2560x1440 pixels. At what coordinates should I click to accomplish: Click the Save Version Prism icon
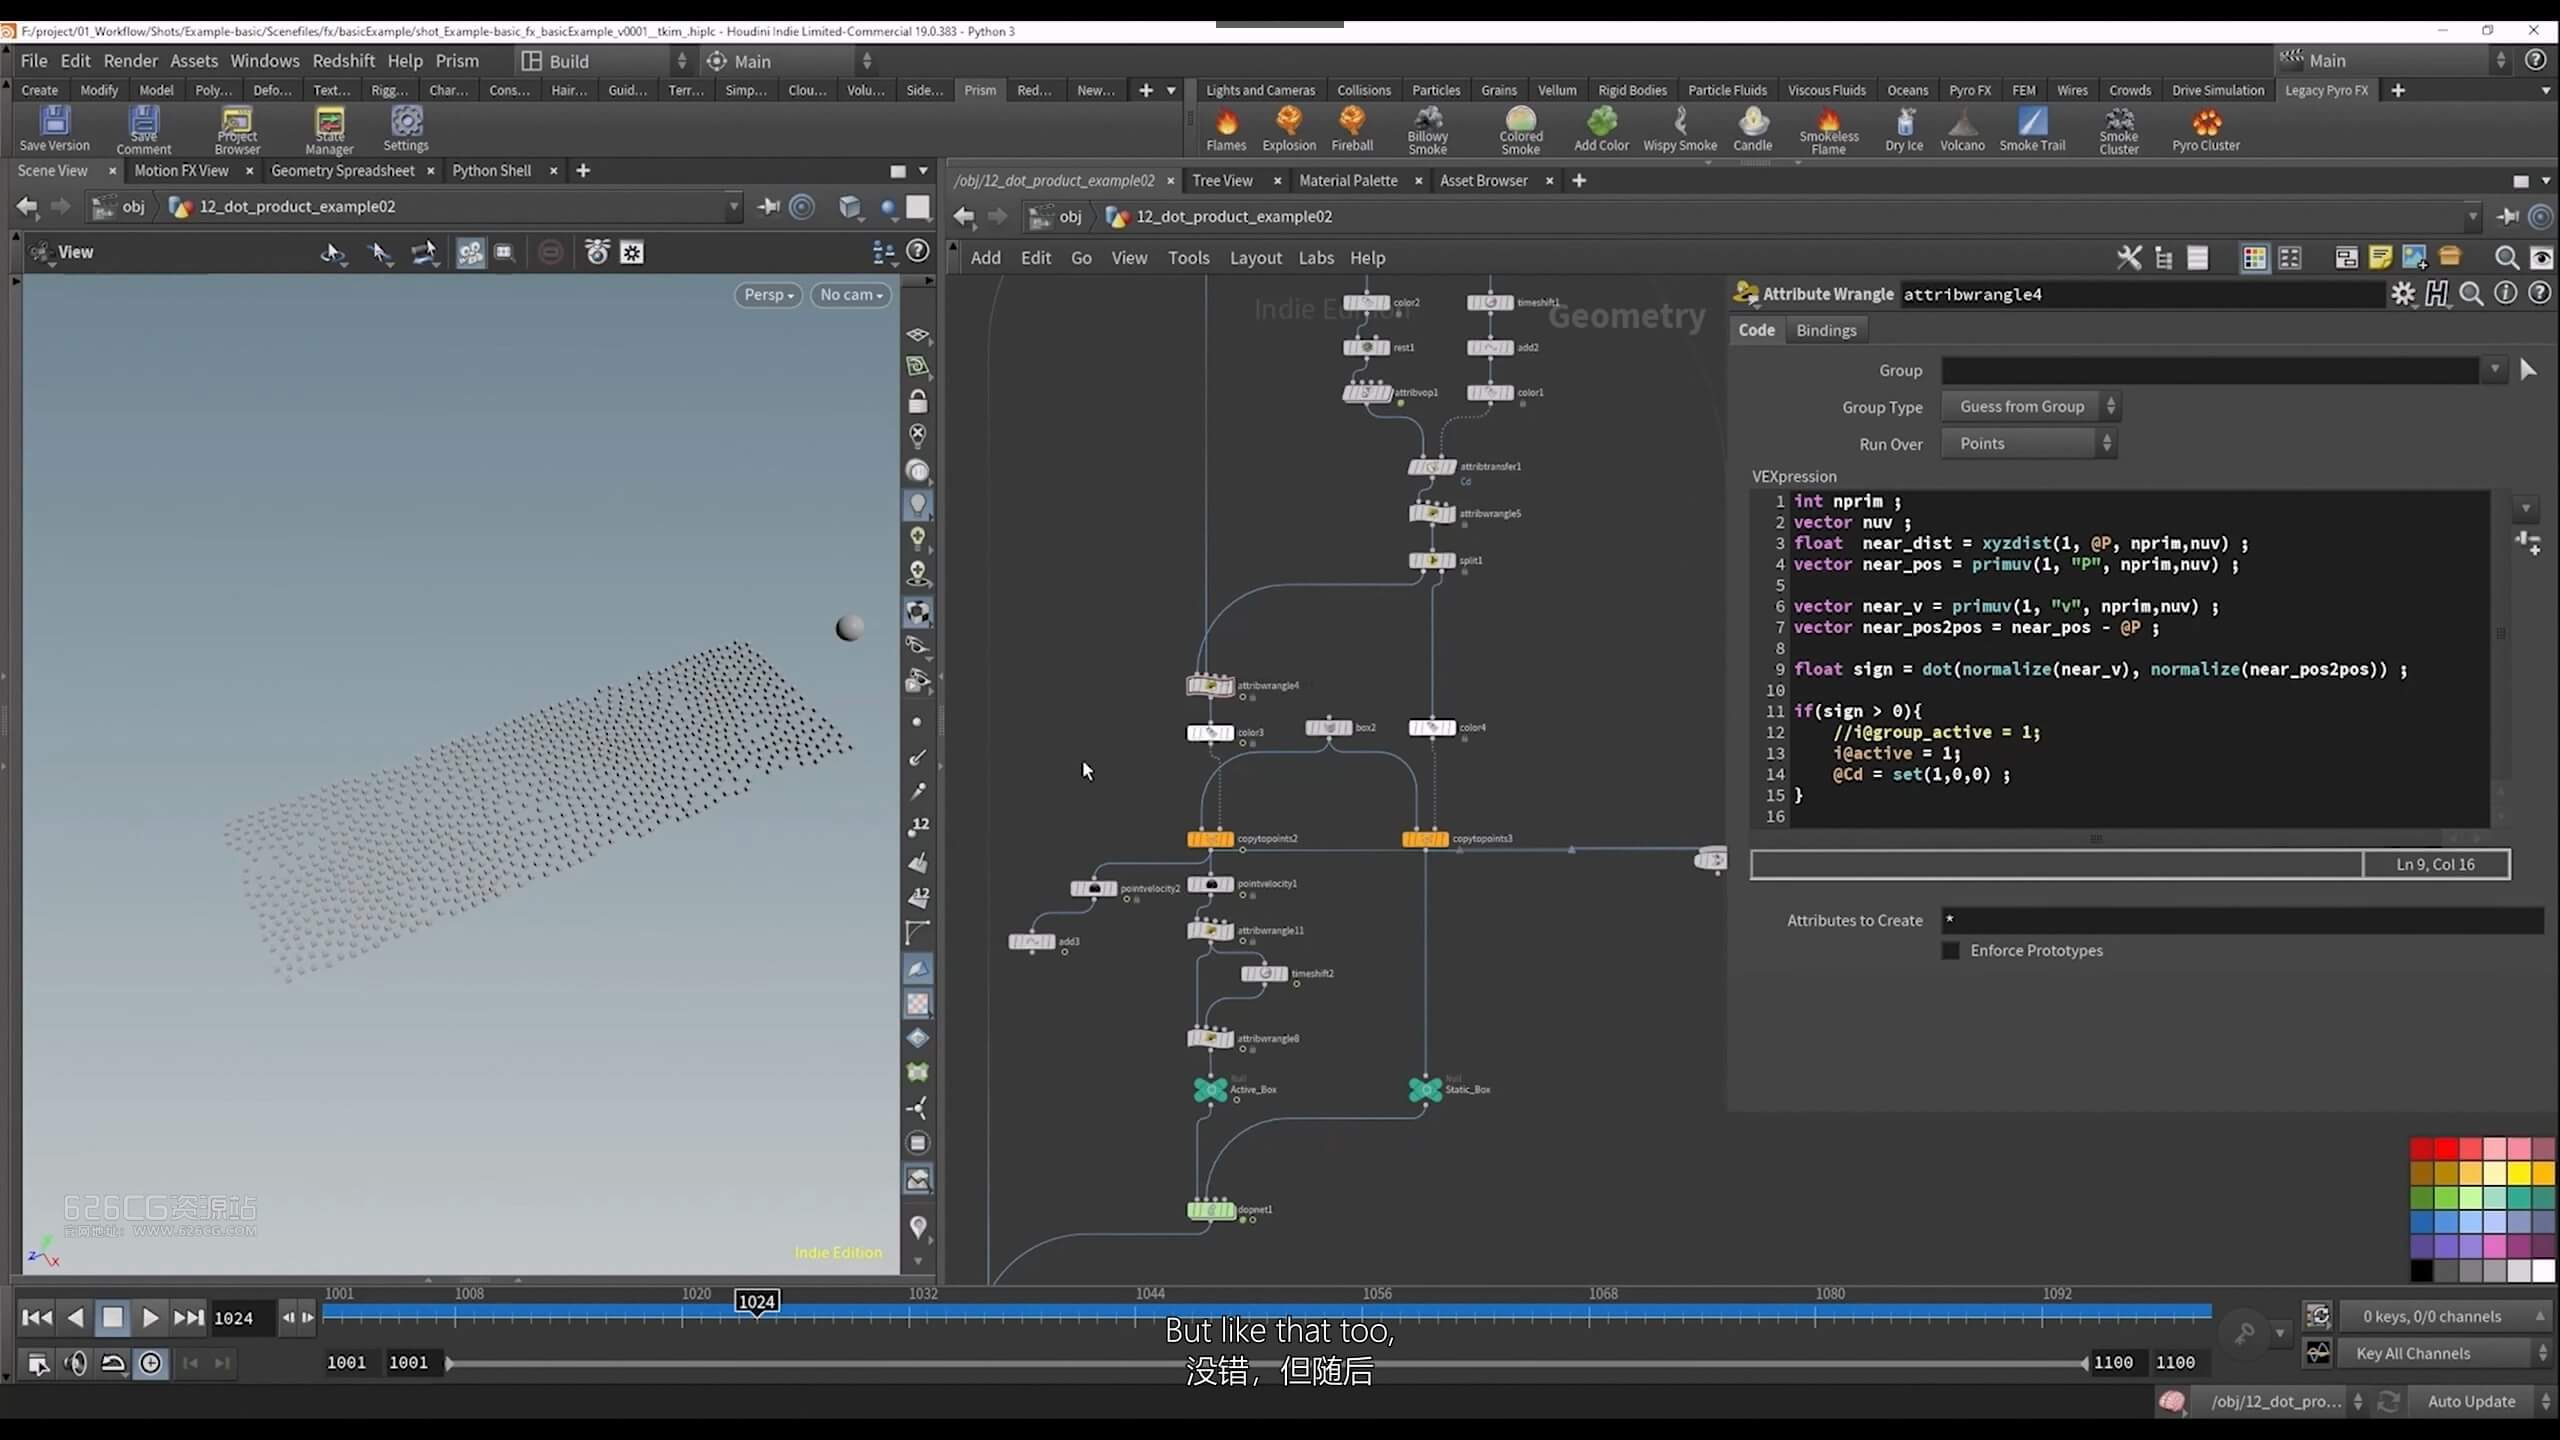pyautogui.click(x=54, y=130)
